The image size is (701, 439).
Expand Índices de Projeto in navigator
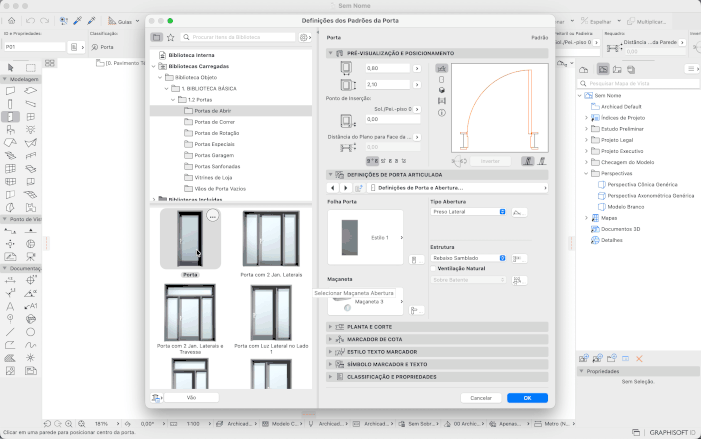pyautogui.click(x=587, y=118)
